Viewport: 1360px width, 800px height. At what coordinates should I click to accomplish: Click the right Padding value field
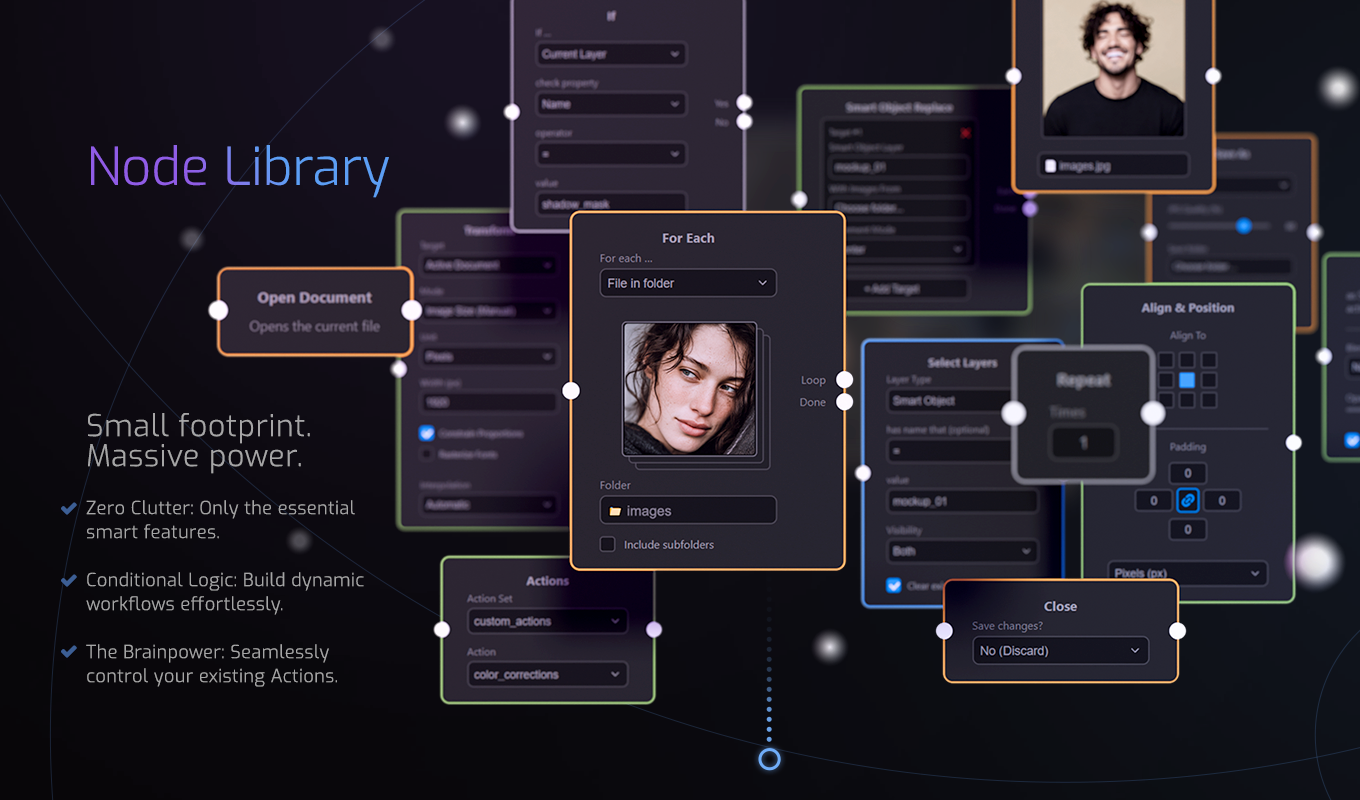pyautogui.click(x=1222, y=501)
